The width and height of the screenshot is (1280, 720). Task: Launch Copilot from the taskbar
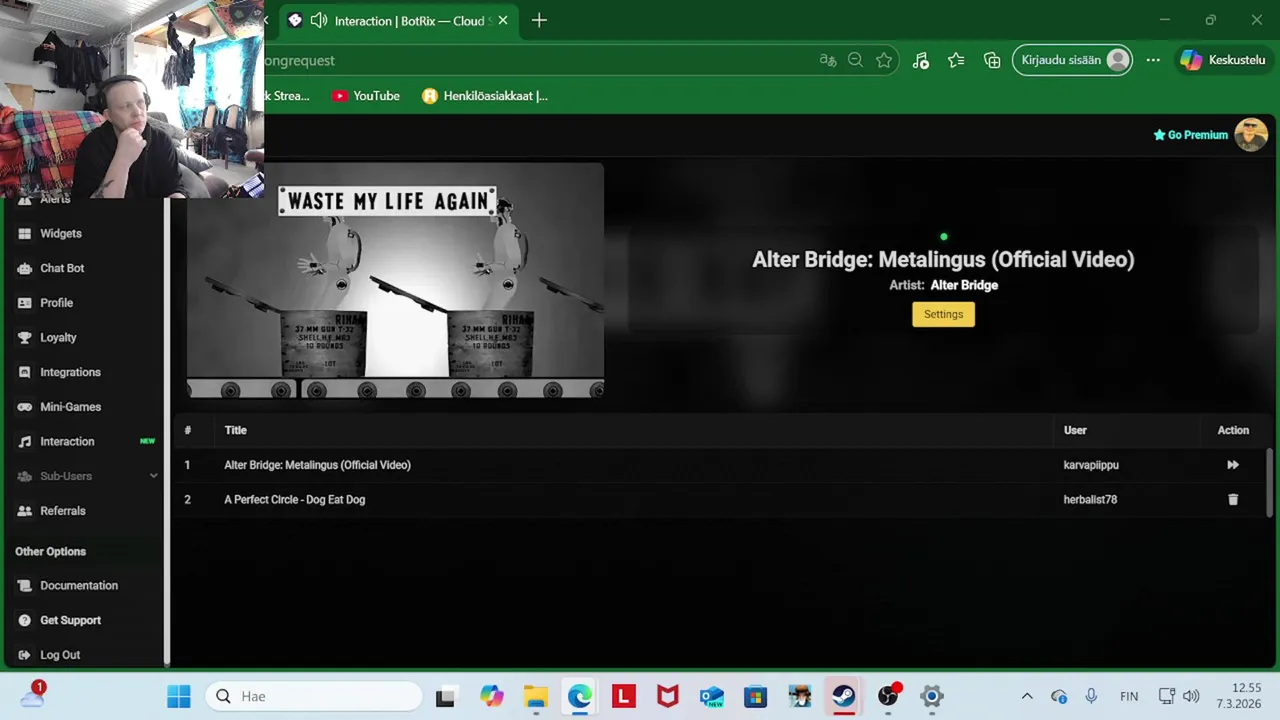[491, 696]
